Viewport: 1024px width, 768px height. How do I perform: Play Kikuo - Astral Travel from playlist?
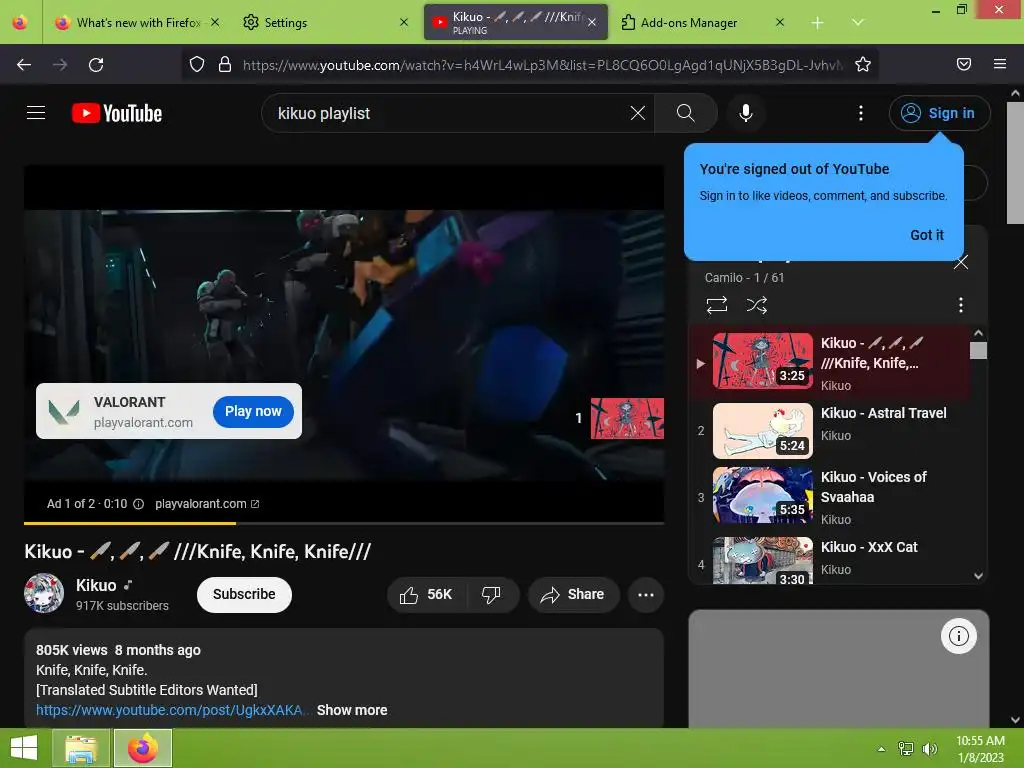click(830, 431)
